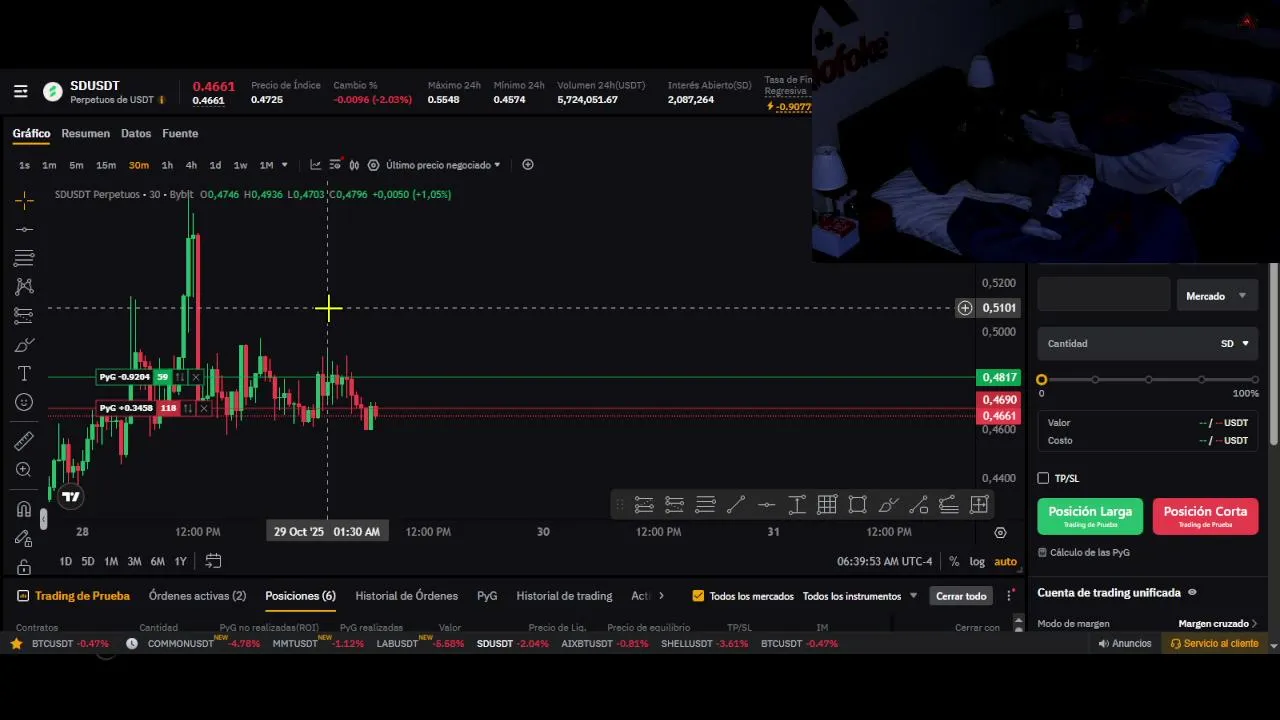This screenshot has height=720, width=1280.
Task: Click the Posición Larga button
Action: pyautogui.click(x=1090, y=516)
